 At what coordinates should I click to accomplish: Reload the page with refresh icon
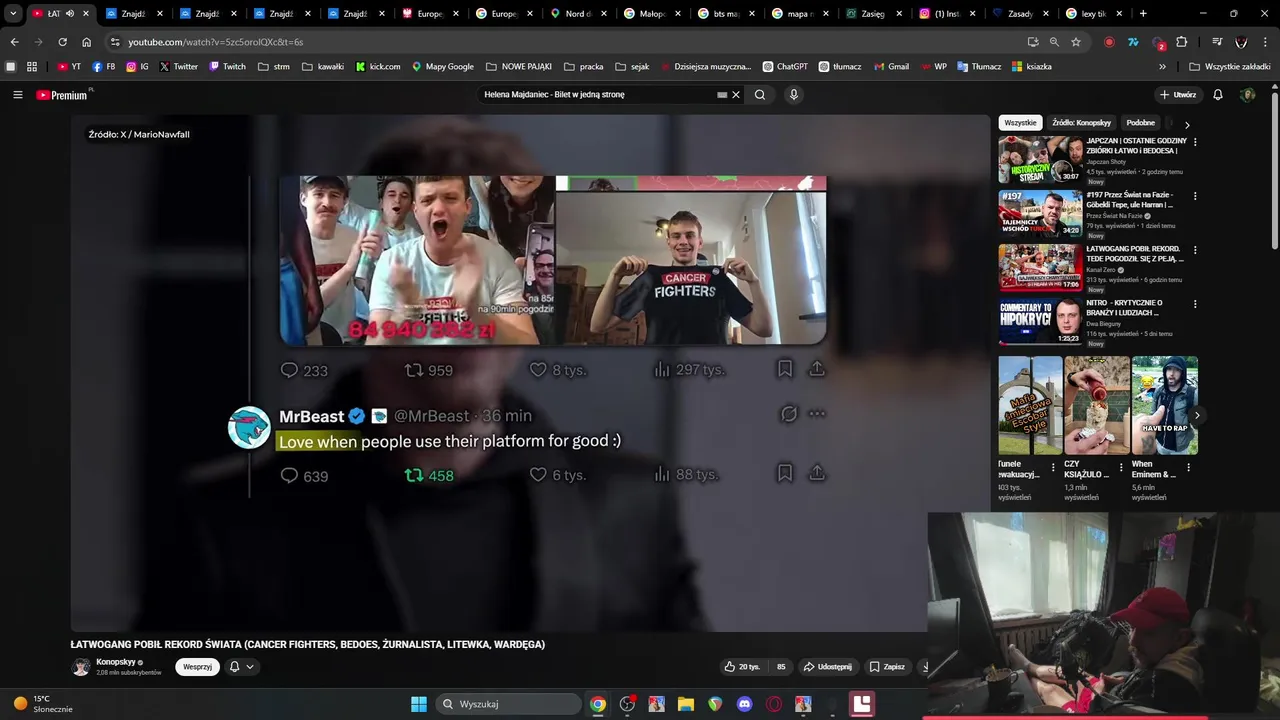pos(62,42)
